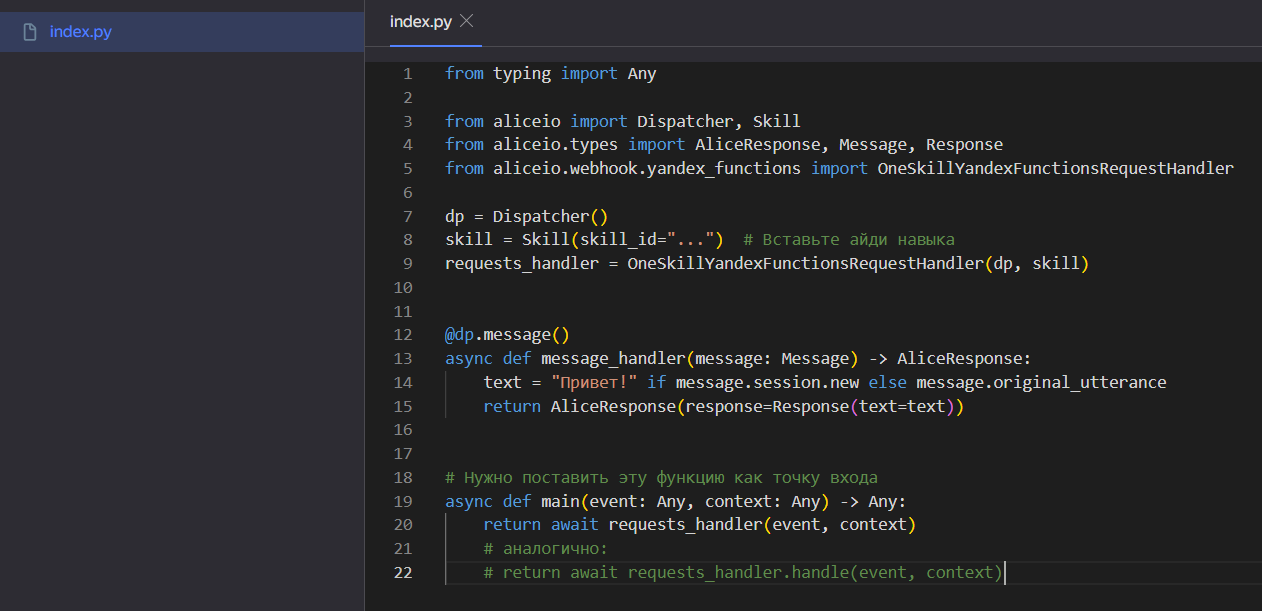Select index.py in the file sidebar
The width and height of the screenshot is (1262, 611).
(181, 32)
